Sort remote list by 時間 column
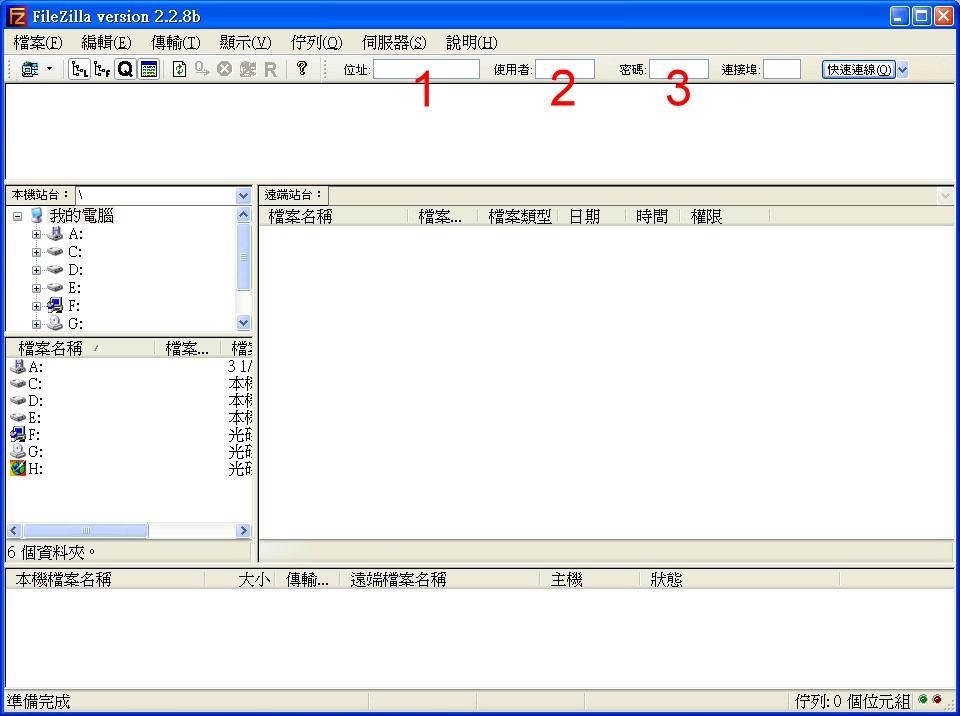The width and height of the screenshot is (960, 716). click(653, 216)
